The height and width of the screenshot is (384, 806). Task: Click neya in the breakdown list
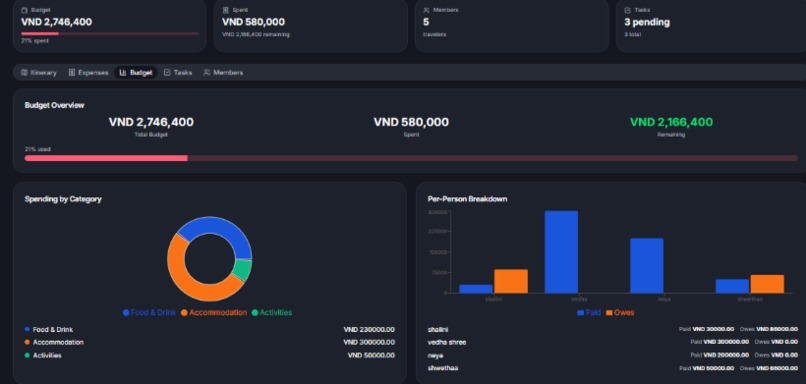pos(435,355)
